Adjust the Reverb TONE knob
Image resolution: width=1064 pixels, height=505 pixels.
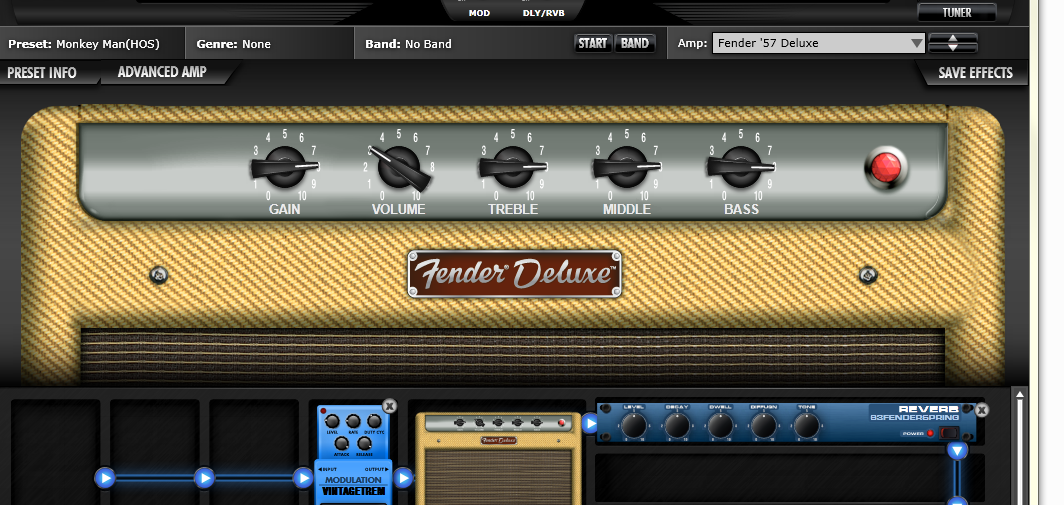807,426
